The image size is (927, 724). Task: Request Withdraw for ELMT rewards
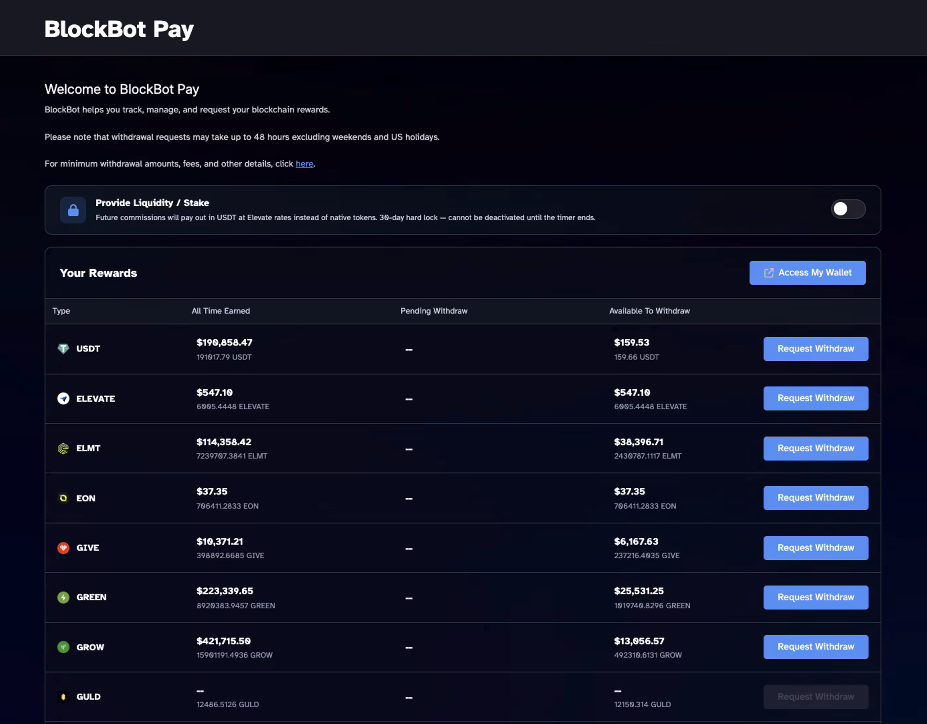pyautogui.click(x=816, y=449)
